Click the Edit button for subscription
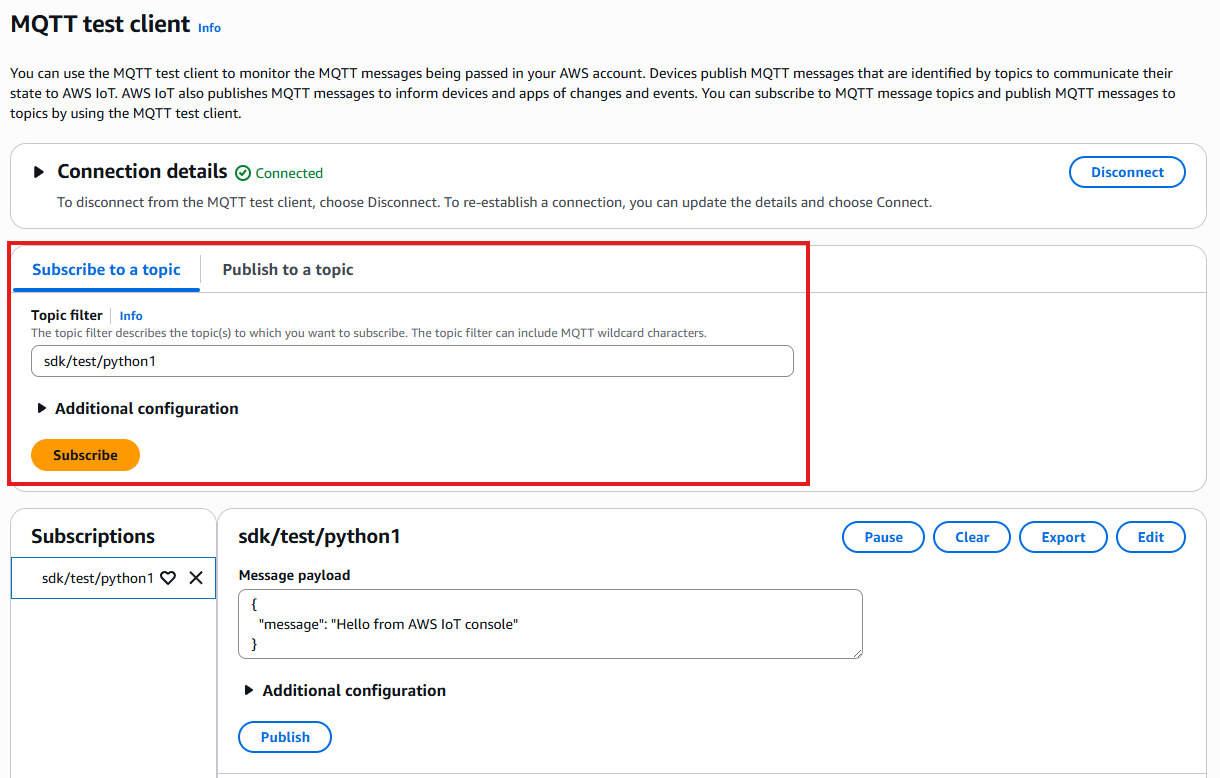The image size is (1220, 778). coord(1150,537)
